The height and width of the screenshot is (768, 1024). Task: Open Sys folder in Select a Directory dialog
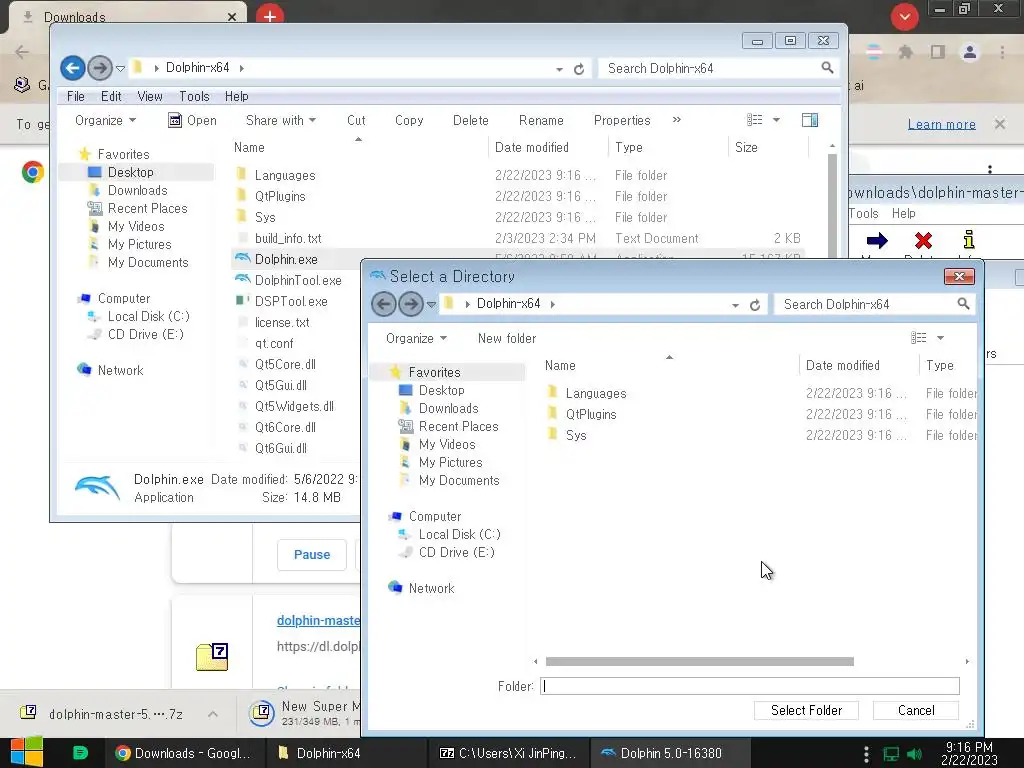tap(576, 435)
